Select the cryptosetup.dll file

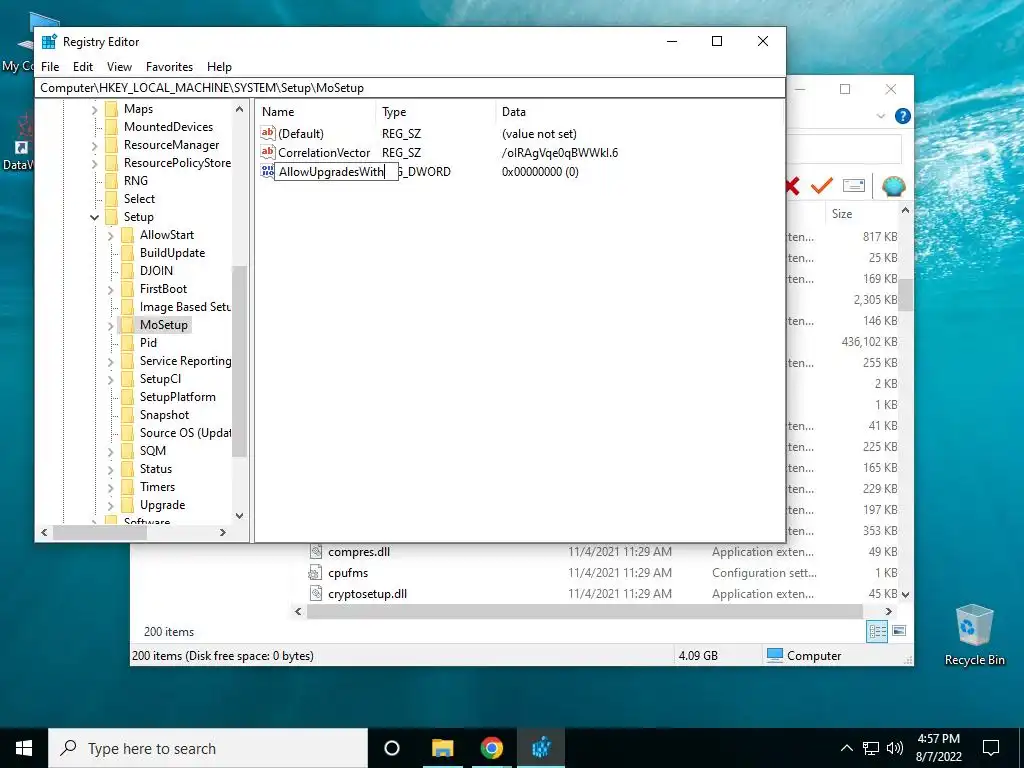[x=367, y=594]
